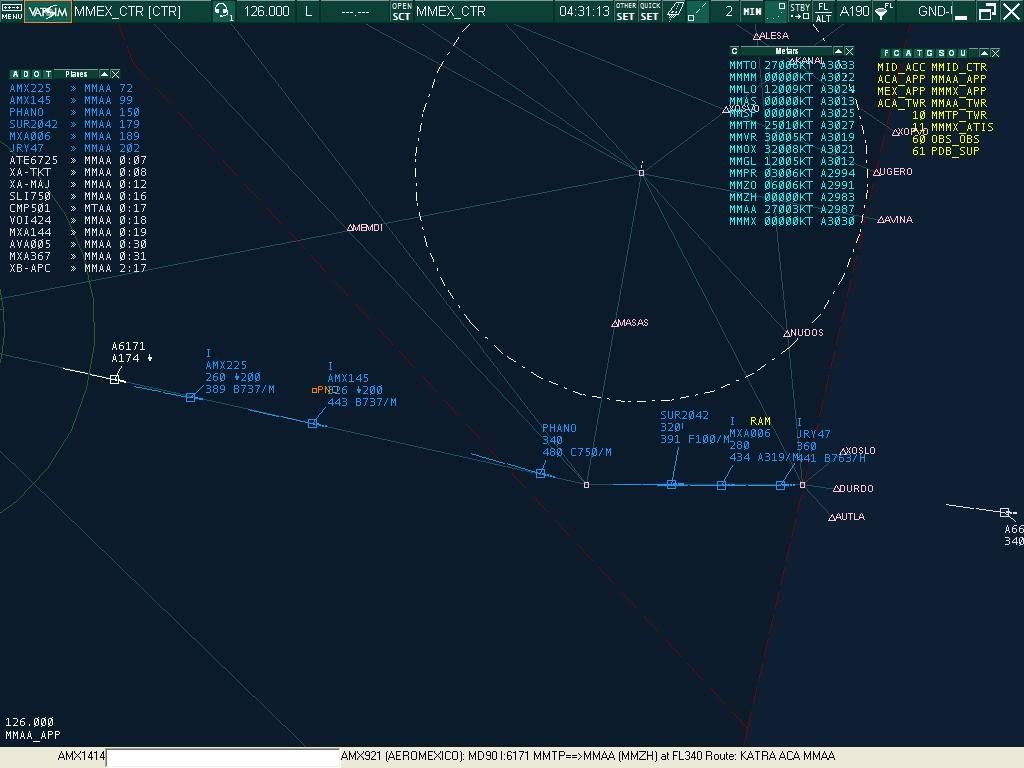The width and height of the screenshot is (1024, 768).
Task: Open the VRC main MENU button
Action: coord(11,12)
